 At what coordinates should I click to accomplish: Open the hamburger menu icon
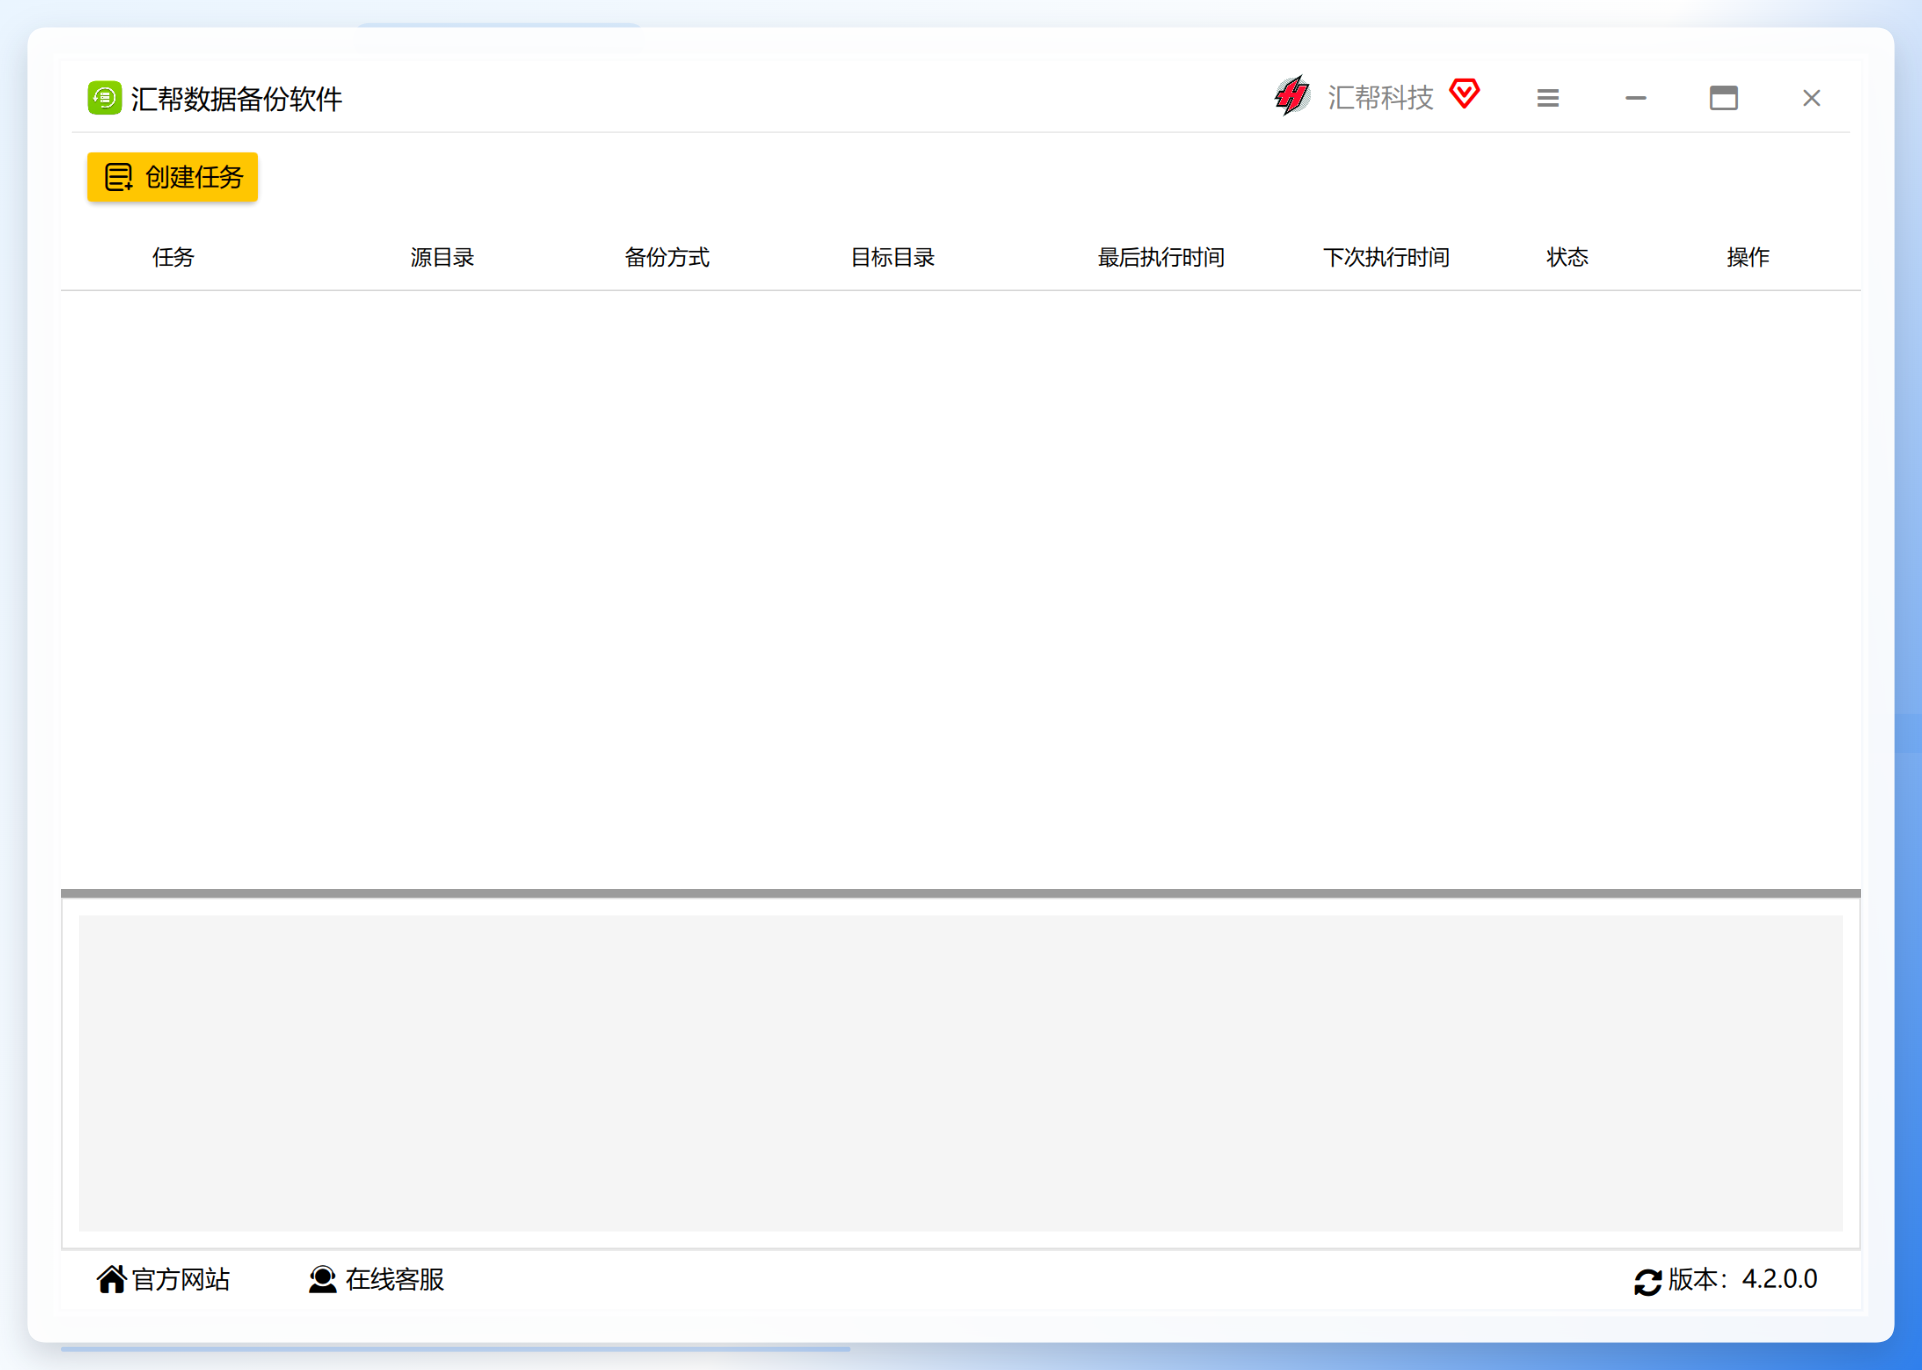[x=1548, y=98]
